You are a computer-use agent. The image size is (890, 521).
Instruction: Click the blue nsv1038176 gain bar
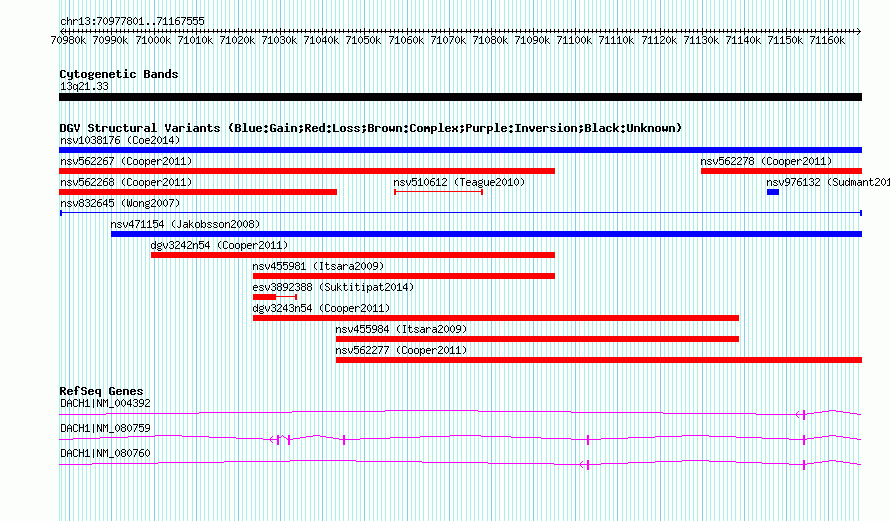coord(460,150)
